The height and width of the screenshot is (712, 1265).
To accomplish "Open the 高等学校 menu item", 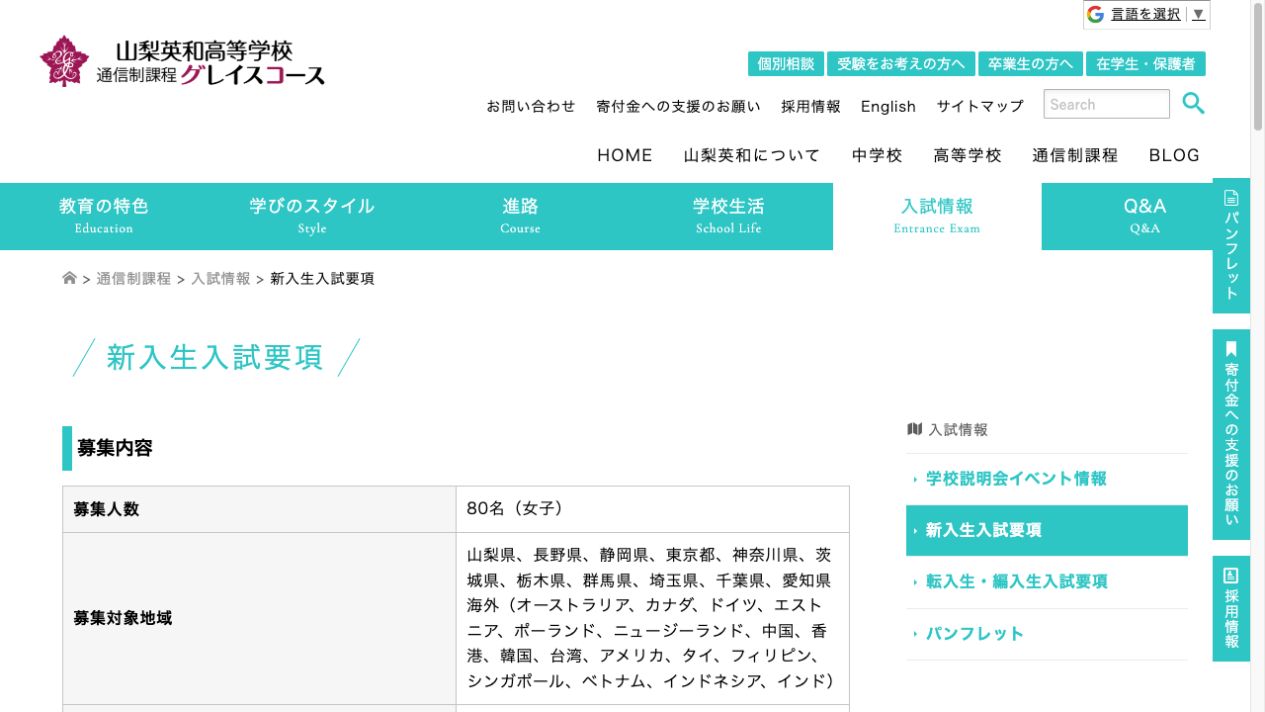I will [x=967, y=155].
